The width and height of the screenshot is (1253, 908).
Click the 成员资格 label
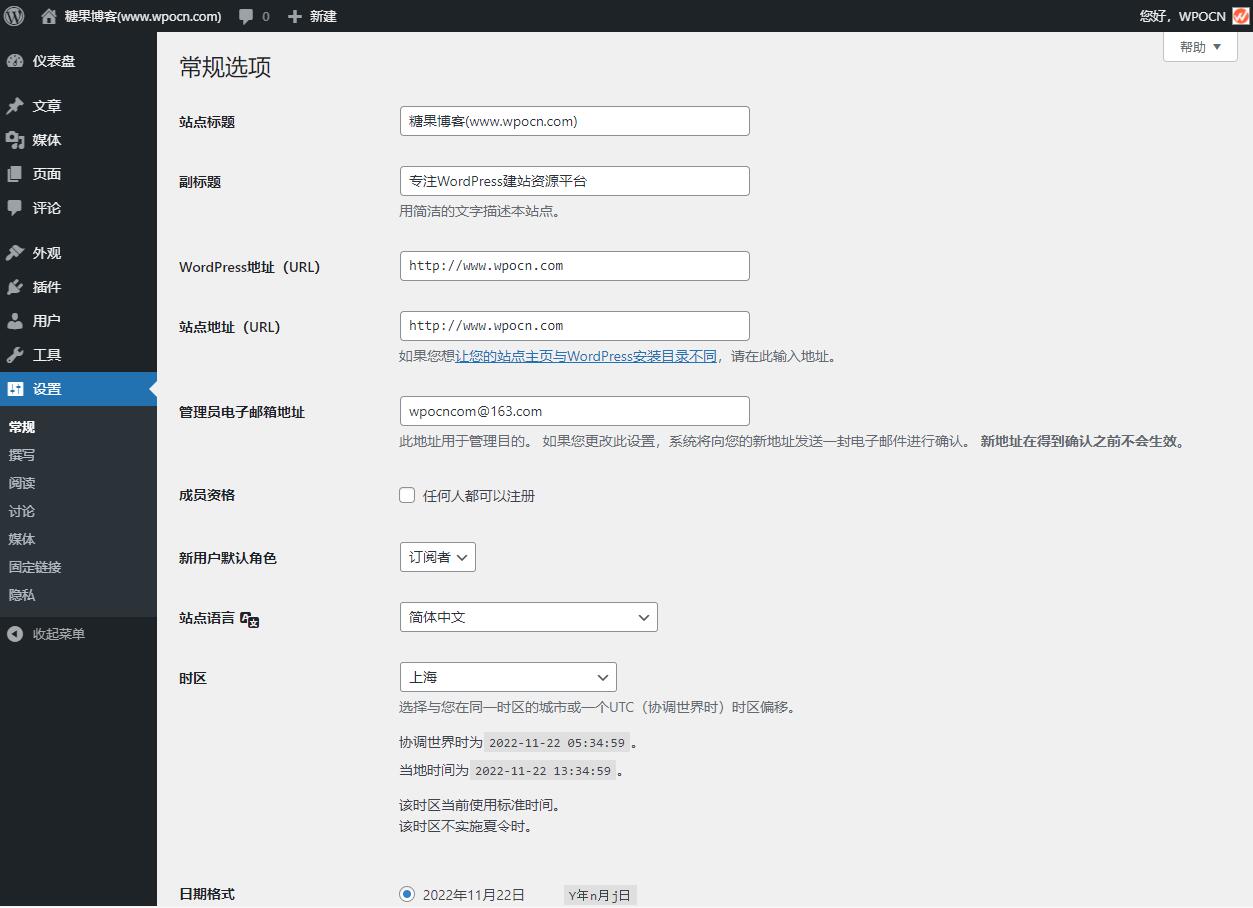pos(207,495)
